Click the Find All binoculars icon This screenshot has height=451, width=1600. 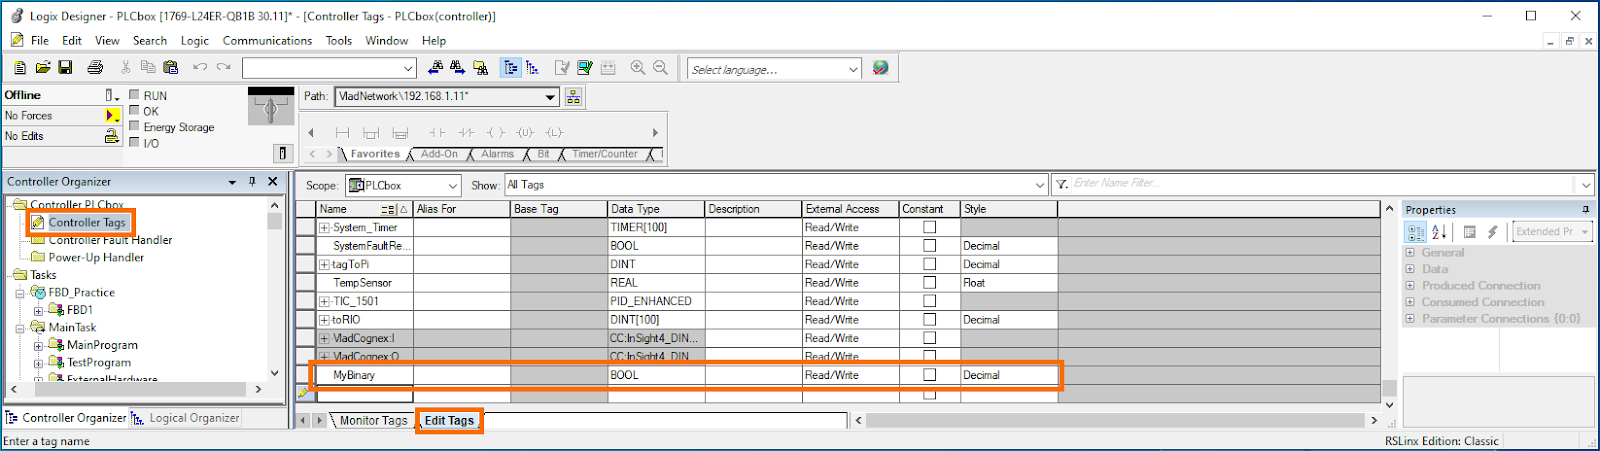[480, 68]
